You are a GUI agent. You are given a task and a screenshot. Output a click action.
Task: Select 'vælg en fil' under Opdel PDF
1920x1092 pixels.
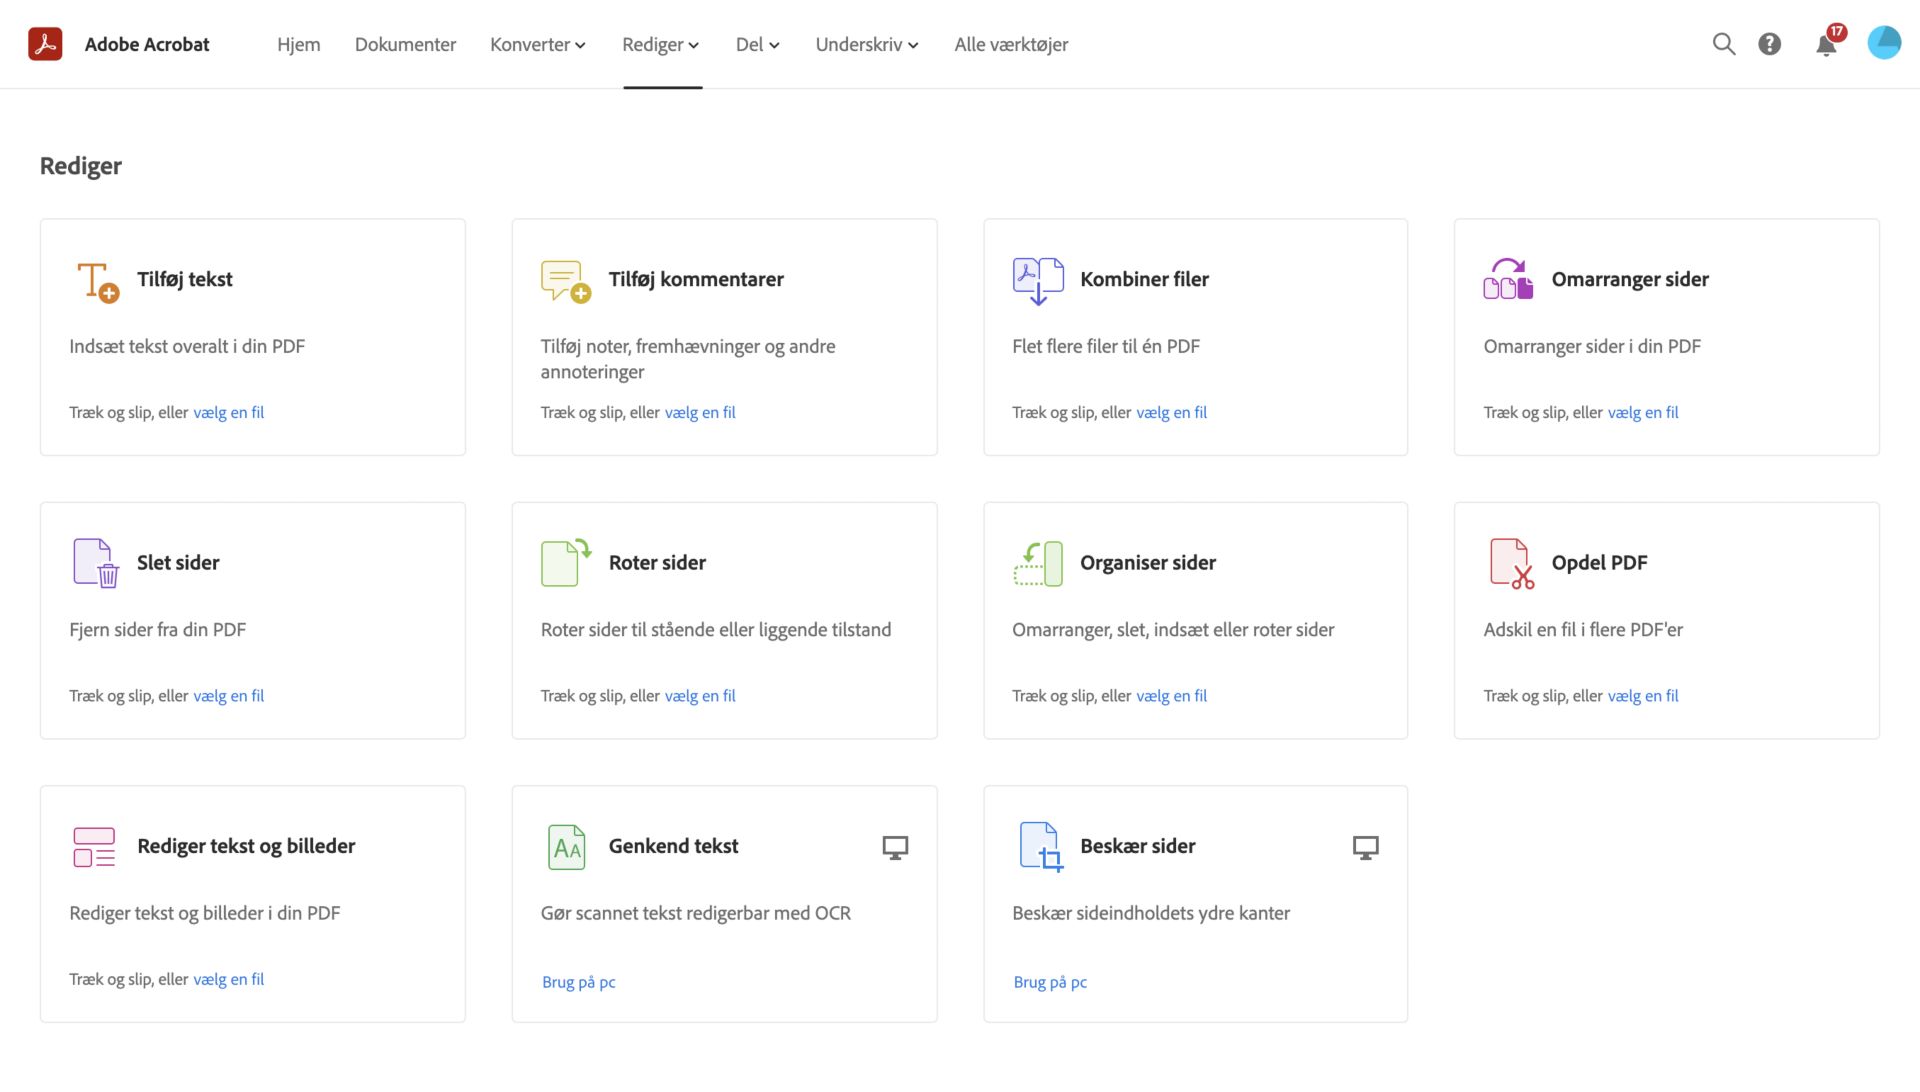tap(1643, 696)
